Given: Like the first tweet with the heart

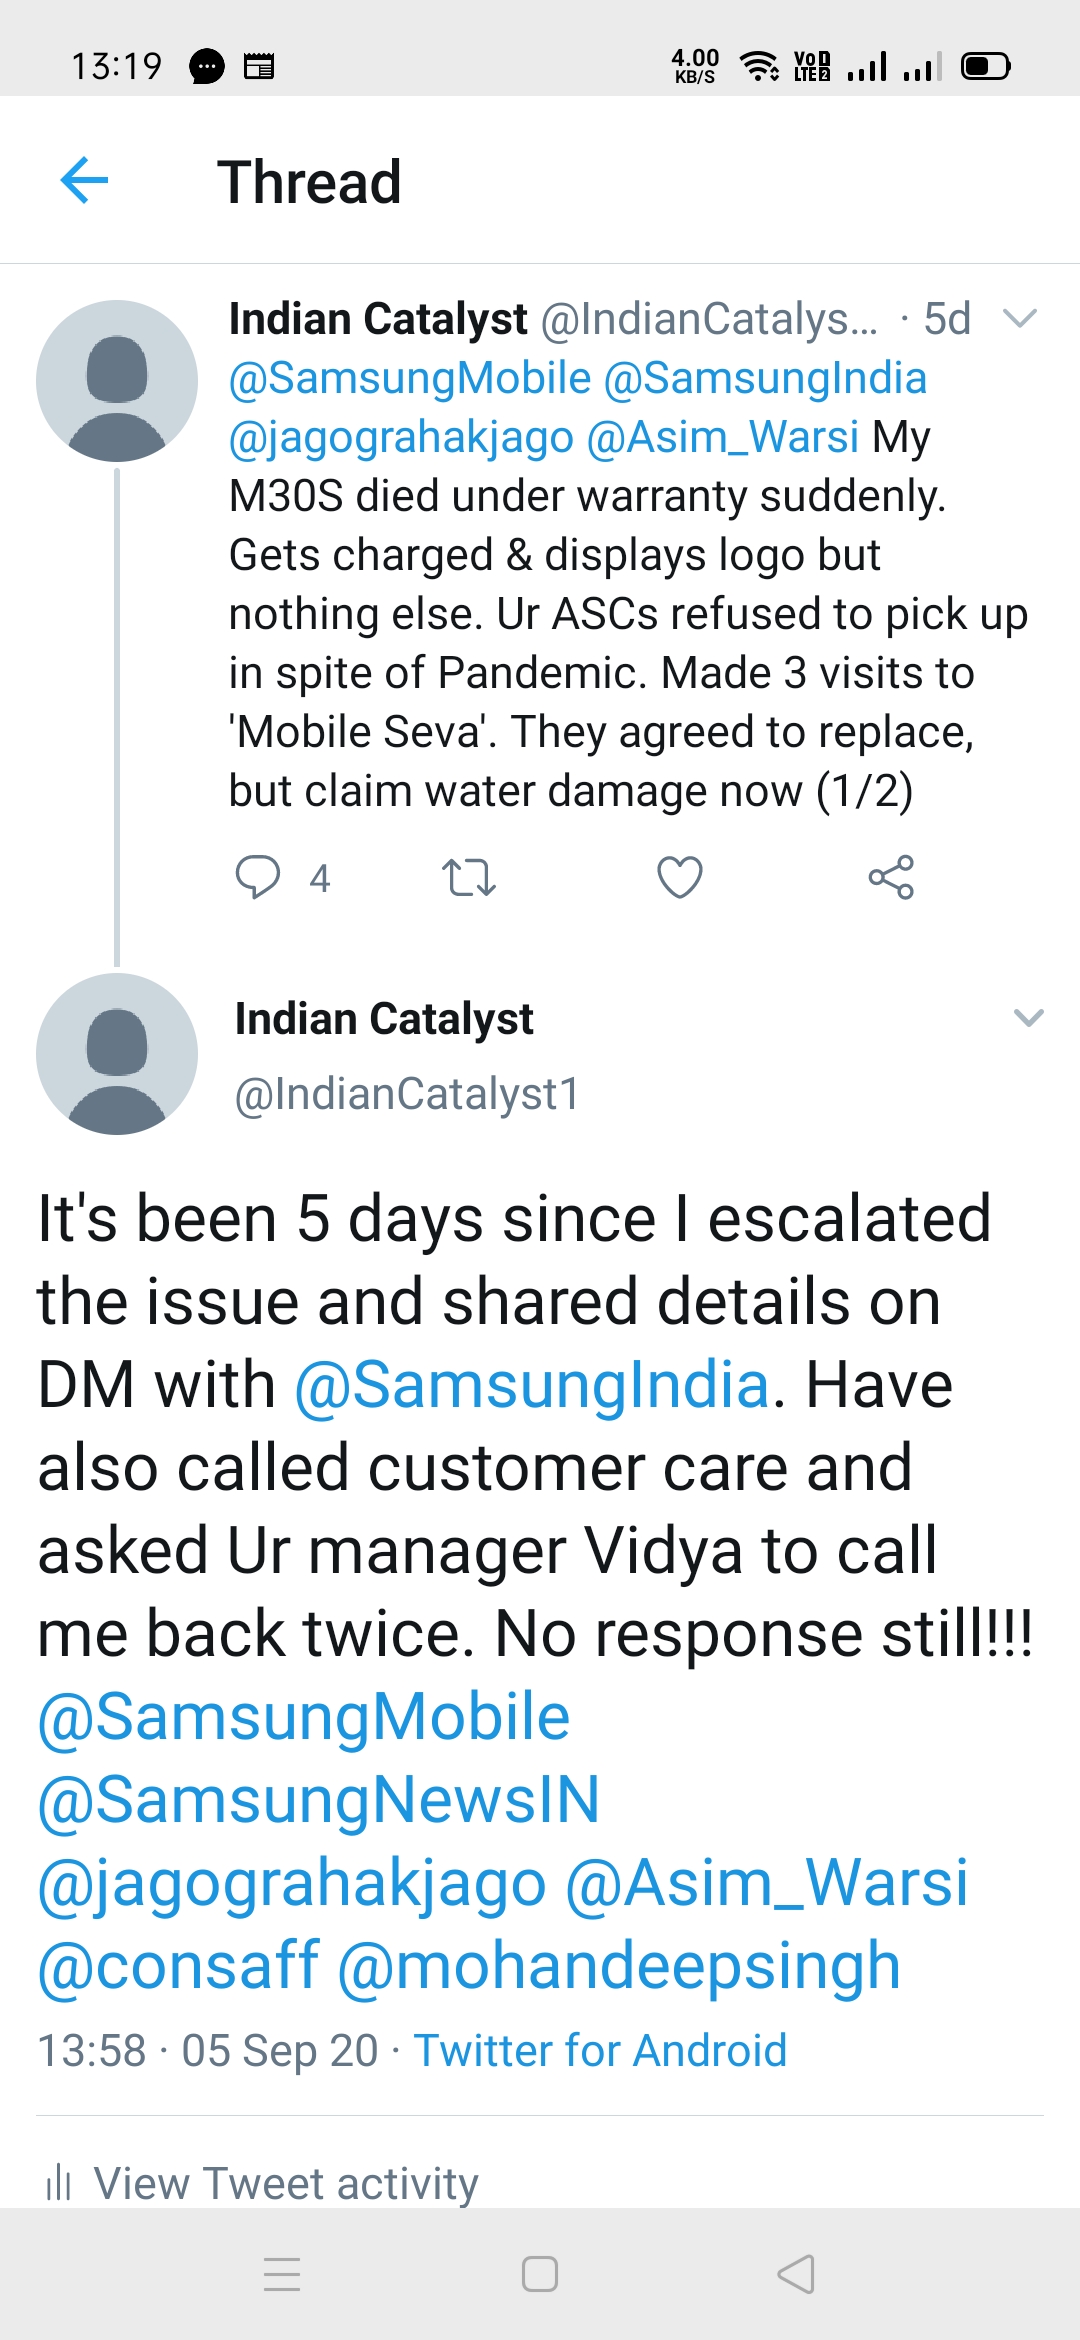Looking at the screenshot, I should [x=679, y=877].
